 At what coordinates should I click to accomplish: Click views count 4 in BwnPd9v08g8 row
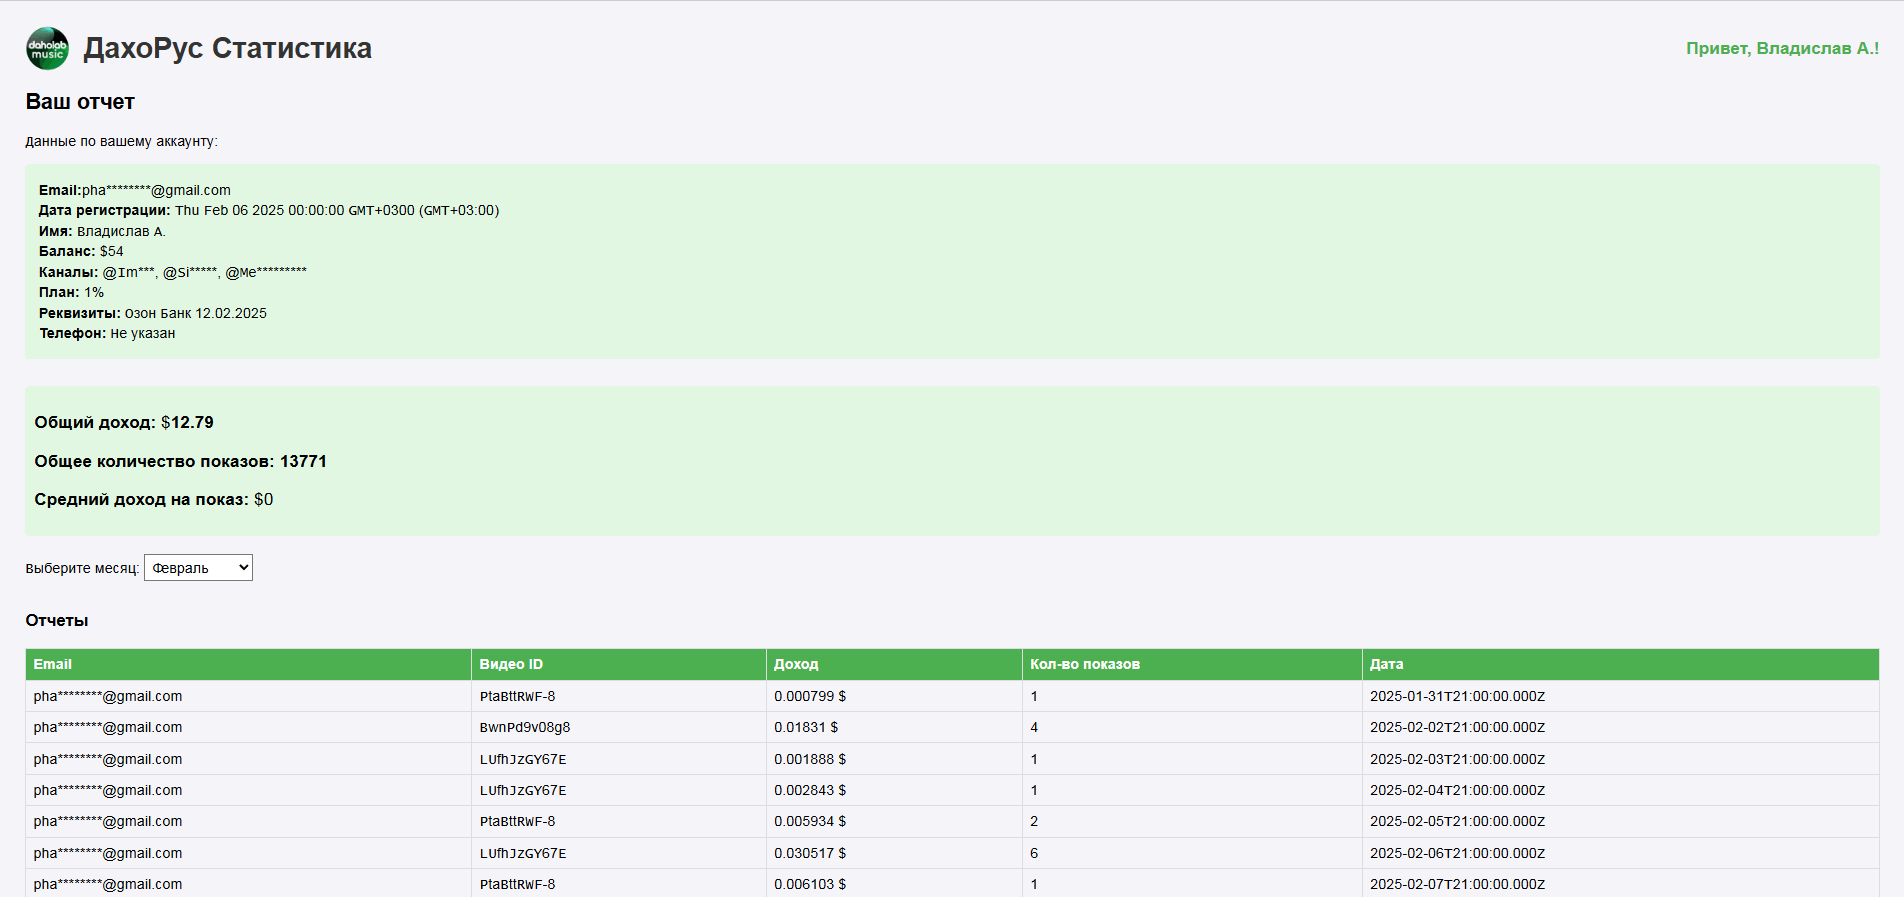pyautogui.click(x=1034, y=727)
